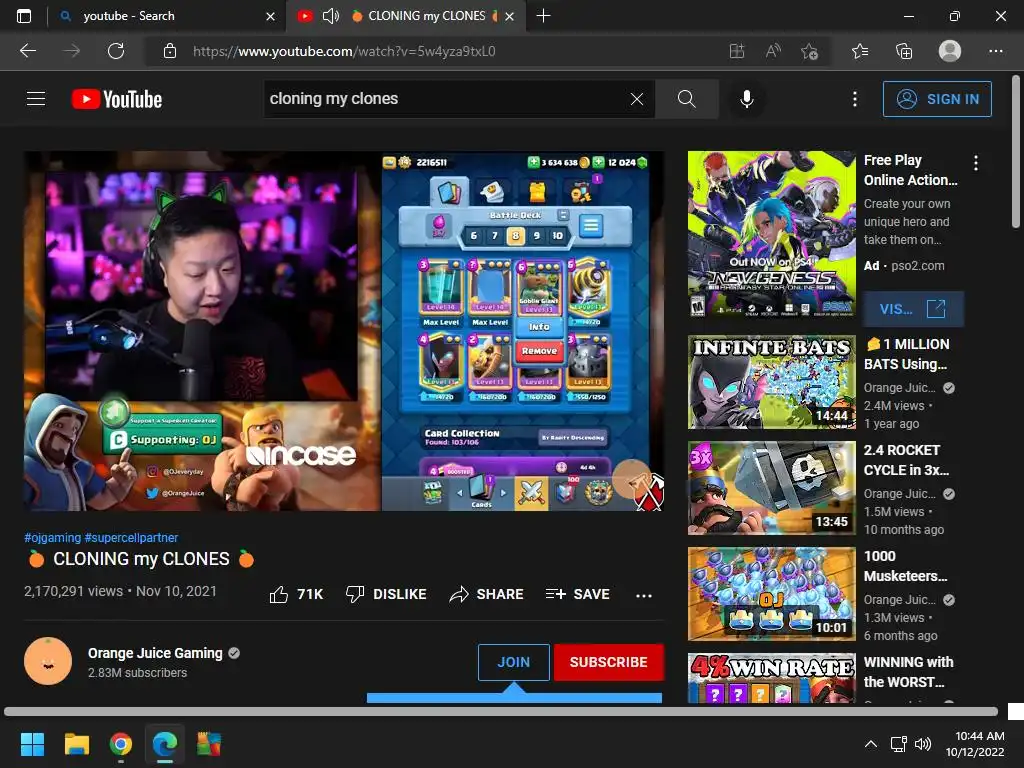Close the CLONING my CLONES tab
This screenshot has width=1024, height=768.
(x=509, y=16)
